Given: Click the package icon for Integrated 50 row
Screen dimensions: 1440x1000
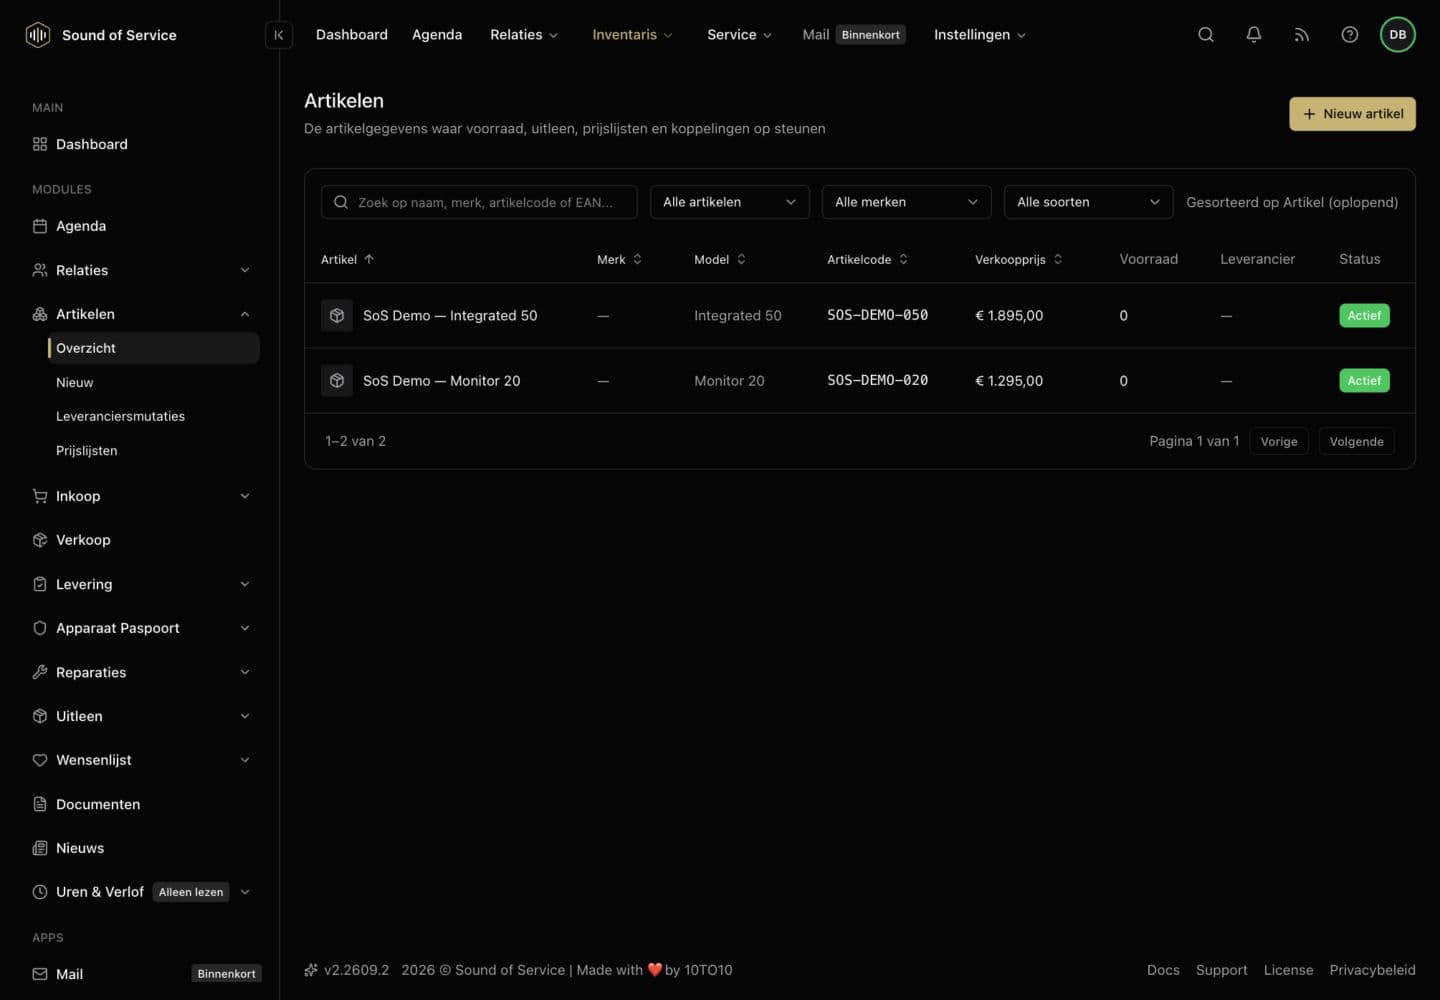Looking at the screenshot, I should [337, 315].
